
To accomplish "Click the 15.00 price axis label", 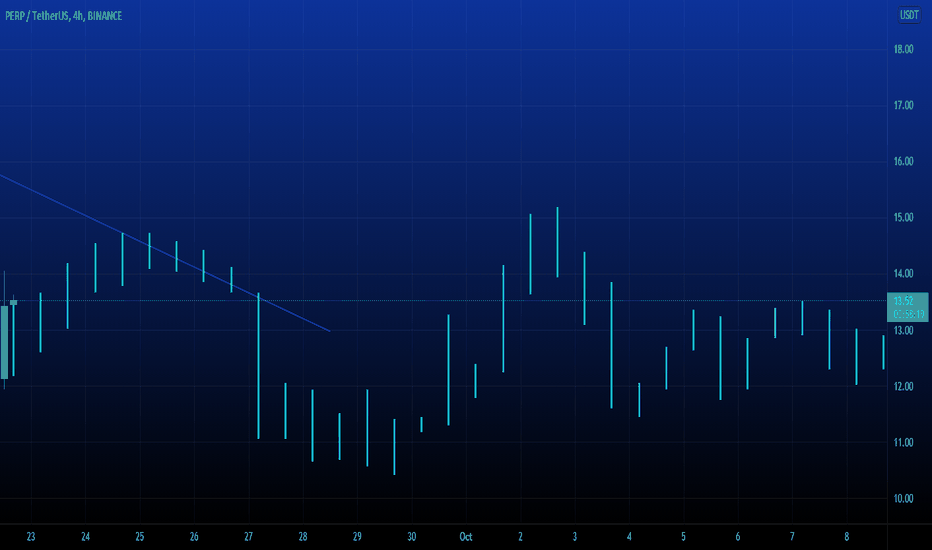I will click(903, 218).
